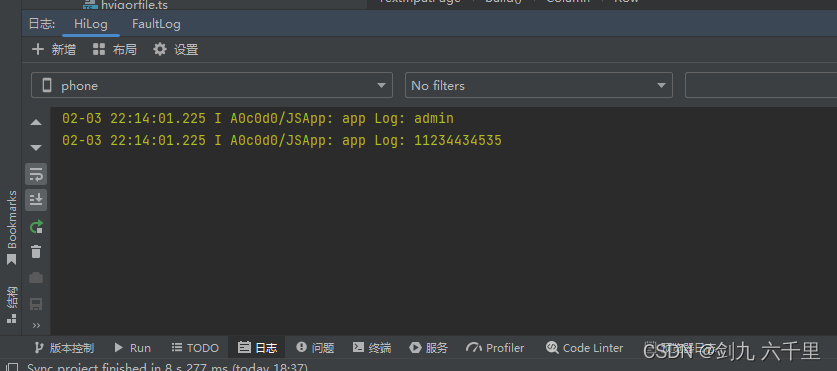Click the scroll up arrow icon
837x371 pixels.
(36, 122)
